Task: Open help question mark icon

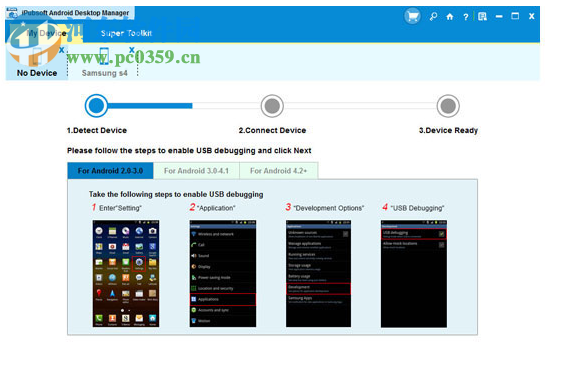Action: pos(466,17)
